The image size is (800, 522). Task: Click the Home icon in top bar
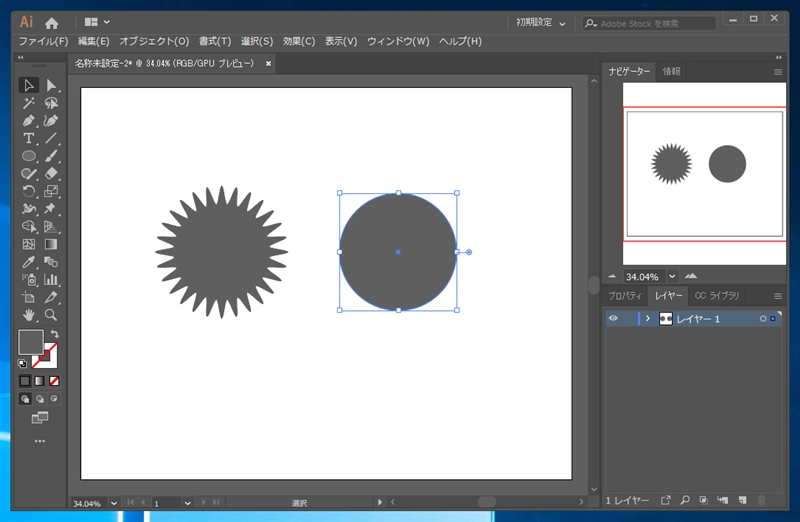52,23
